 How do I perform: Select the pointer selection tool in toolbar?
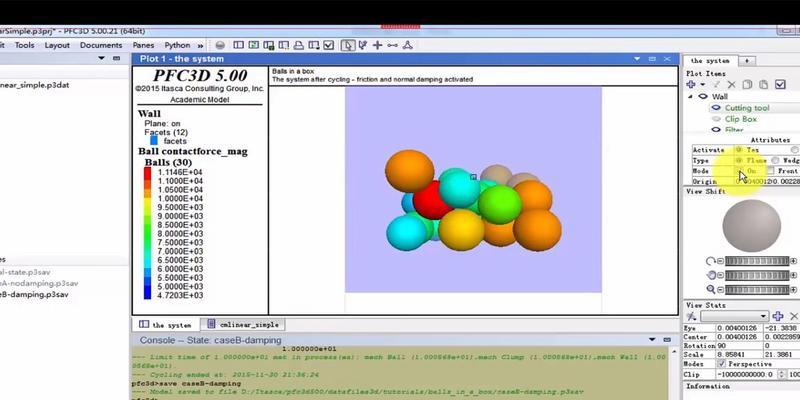pyautogui.click(x=347, y=45)
